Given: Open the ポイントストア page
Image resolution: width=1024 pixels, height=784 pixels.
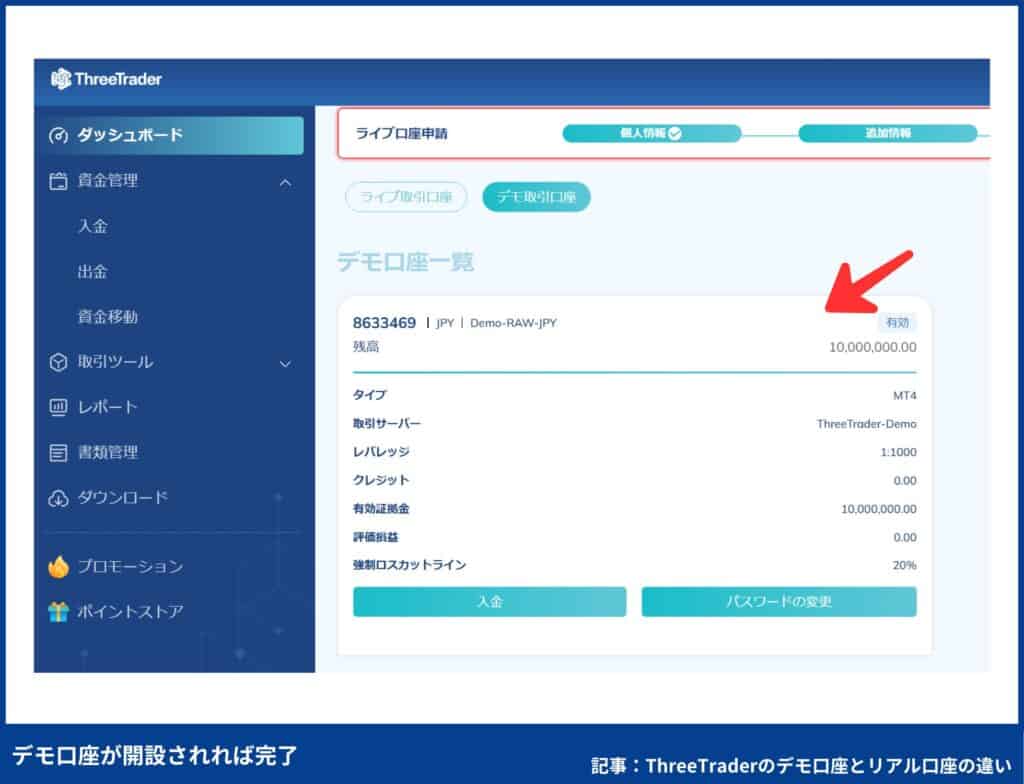Looking at the screenshot, I should coord(131,612).
